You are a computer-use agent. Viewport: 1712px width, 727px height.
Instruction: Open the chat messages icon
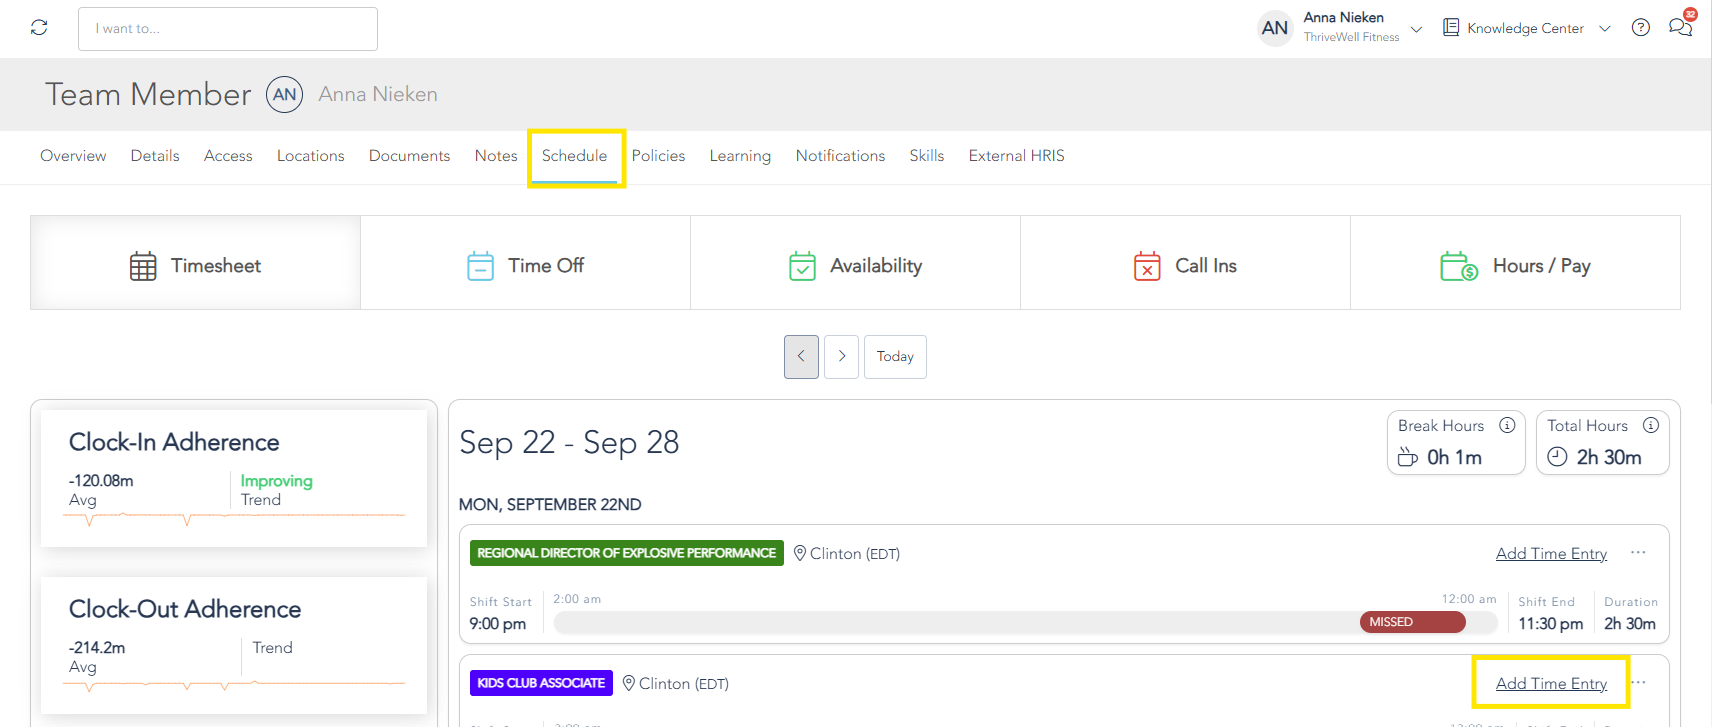point(1680,28)
